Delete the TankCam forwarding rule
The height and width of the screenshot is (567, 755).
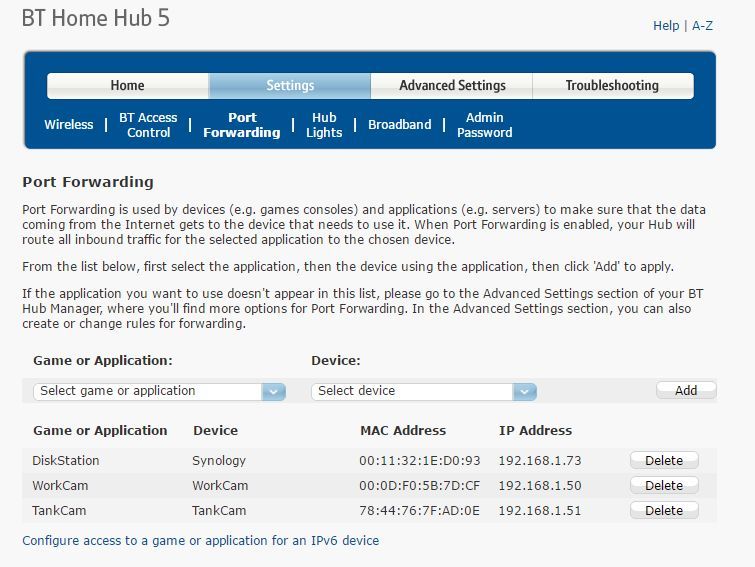tap(664, 511)
